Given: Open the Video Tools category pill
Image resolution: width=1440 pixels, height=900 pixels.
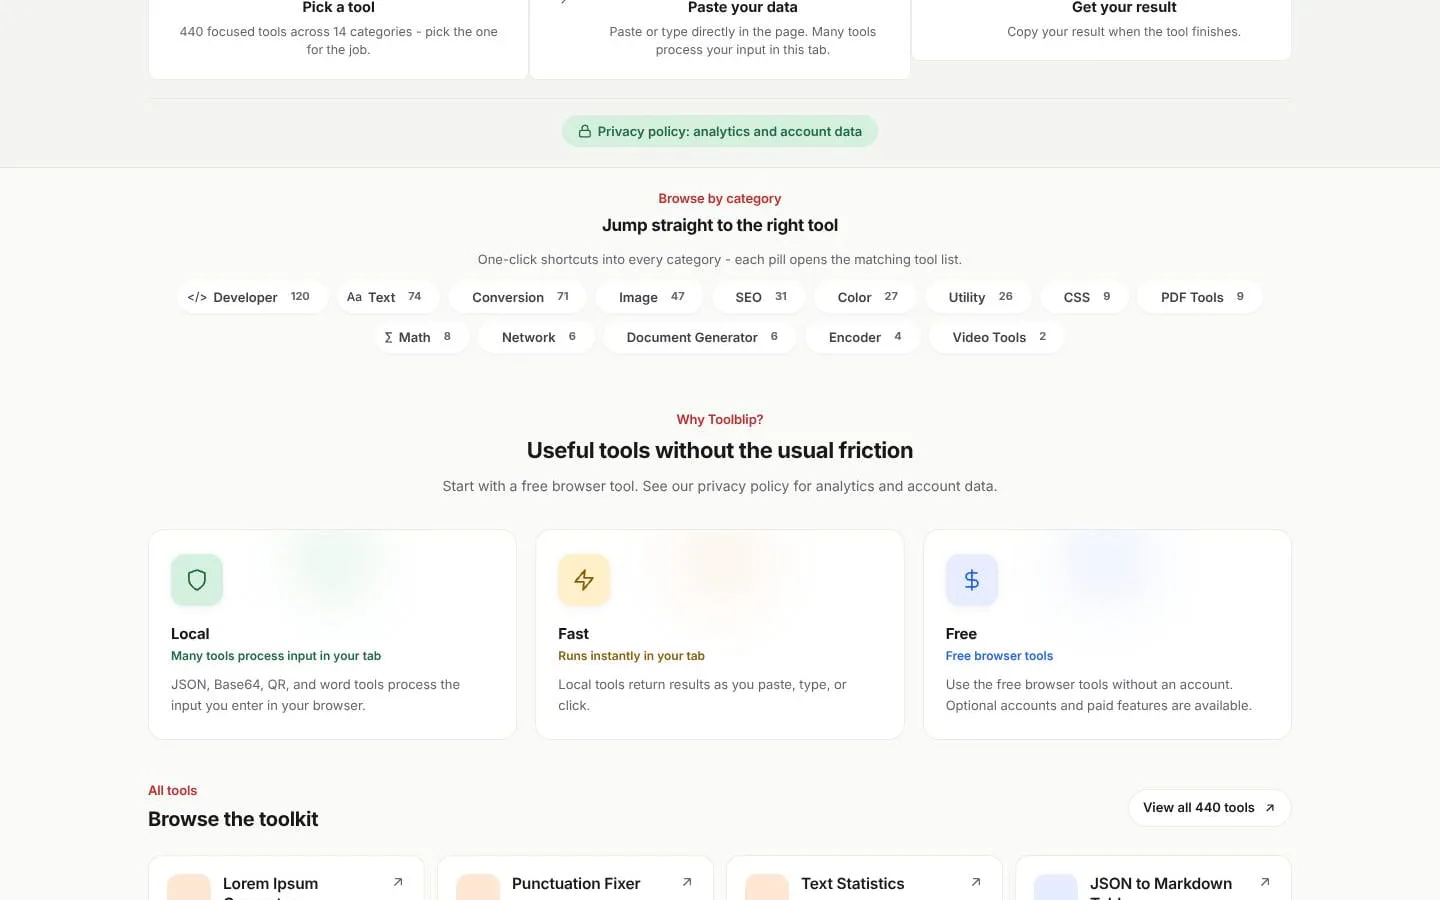Looking at the screenshot, I should [x=997, y=337].
